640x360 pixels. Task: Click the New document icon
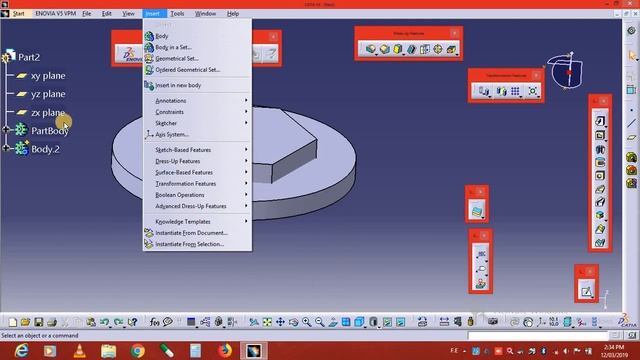[13, 322]
